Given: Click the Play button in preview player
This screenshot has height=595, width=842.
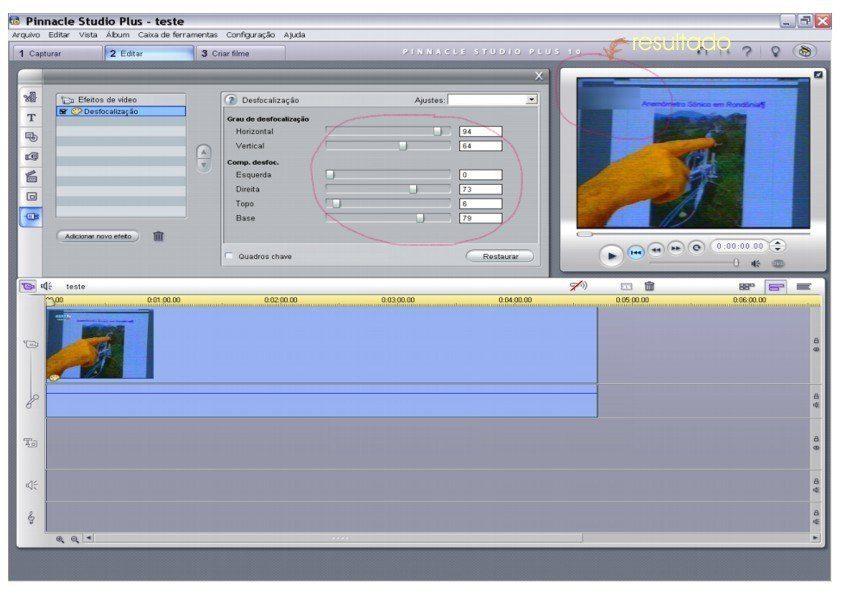Looking at the screenshot, I should 611,255.
